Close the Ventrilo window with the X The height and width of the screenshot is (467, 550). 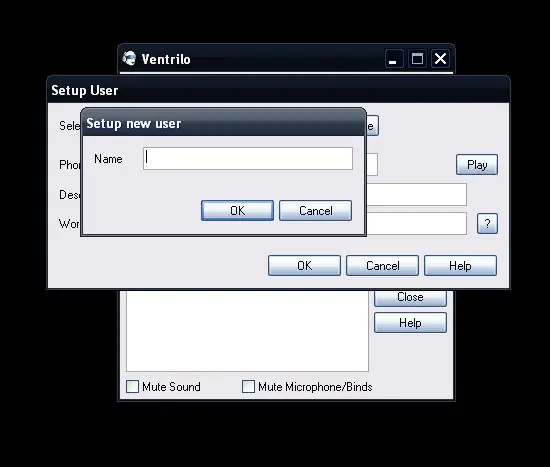point(441,58)
